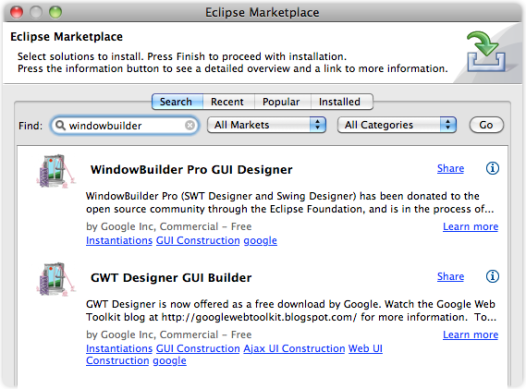Viewport: 526px width, 389px height.
Task: Click the Marketplace install arrow icon
Action: (x=486, y=51)
